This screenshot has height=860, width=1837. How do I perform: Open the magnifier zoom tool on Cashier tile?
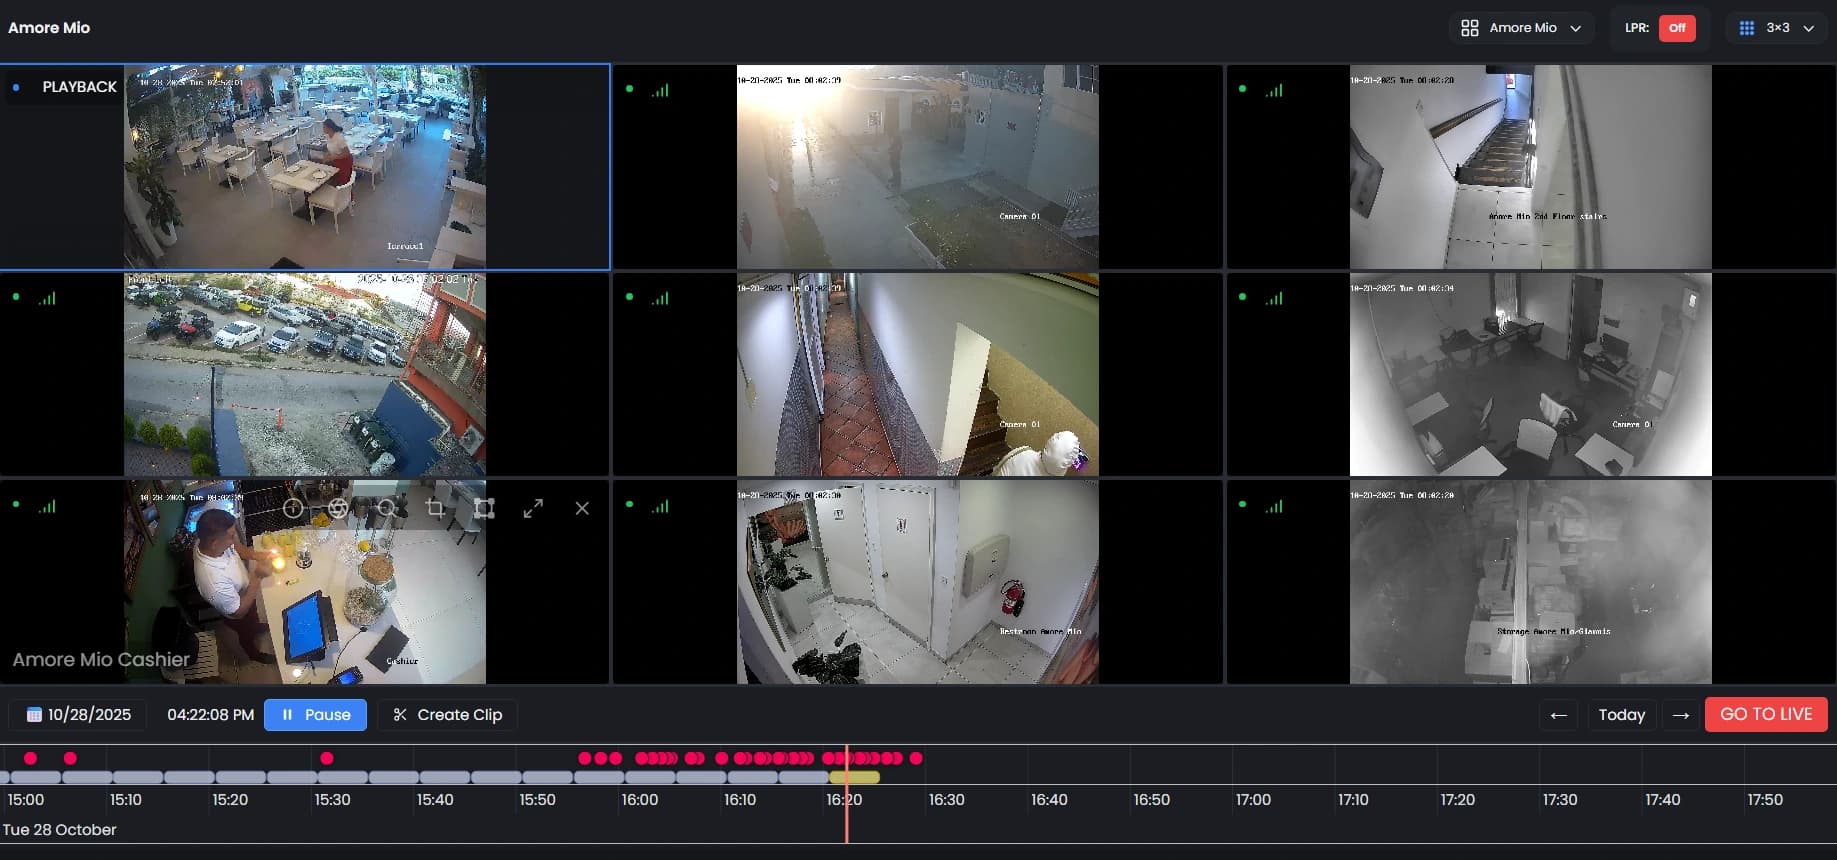point(386,508)
